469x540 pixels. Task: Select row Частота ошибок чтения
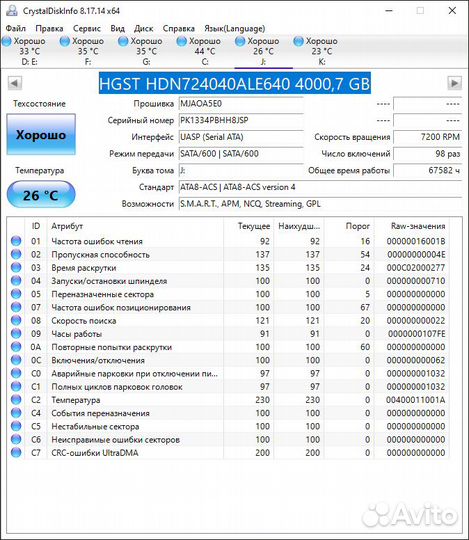(228, 241)
